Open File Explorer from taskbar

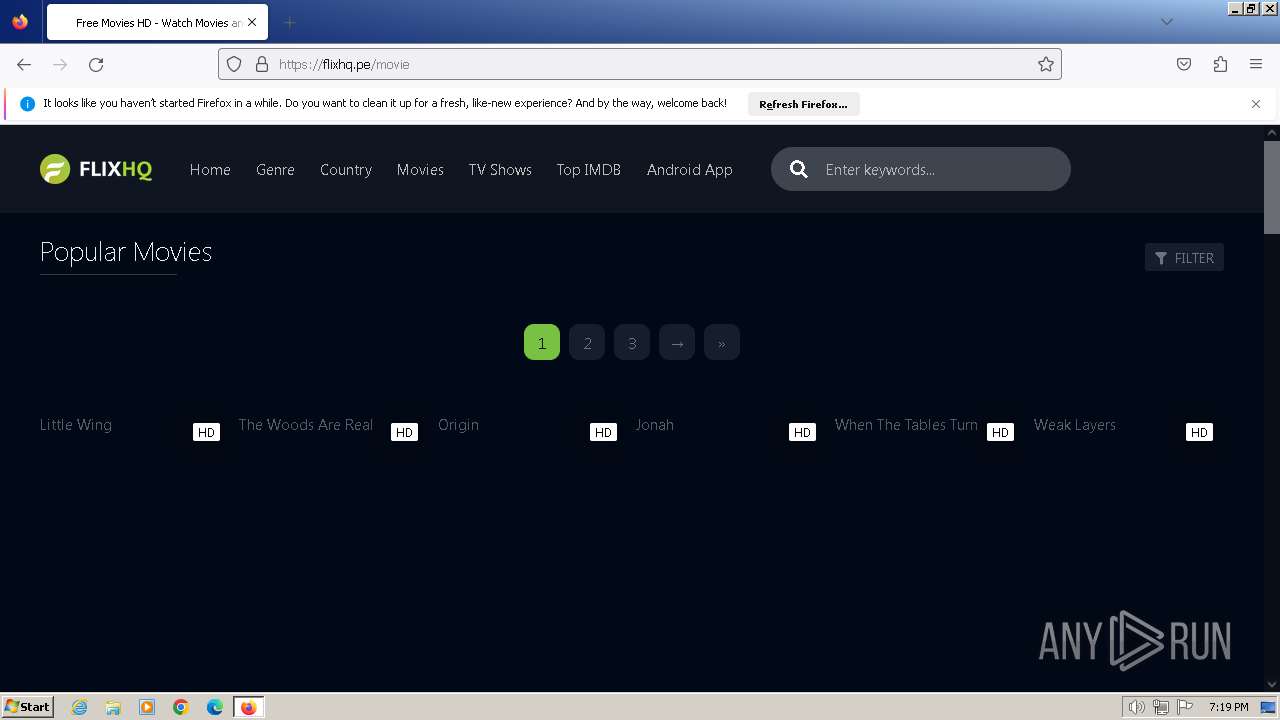[113, 707]
